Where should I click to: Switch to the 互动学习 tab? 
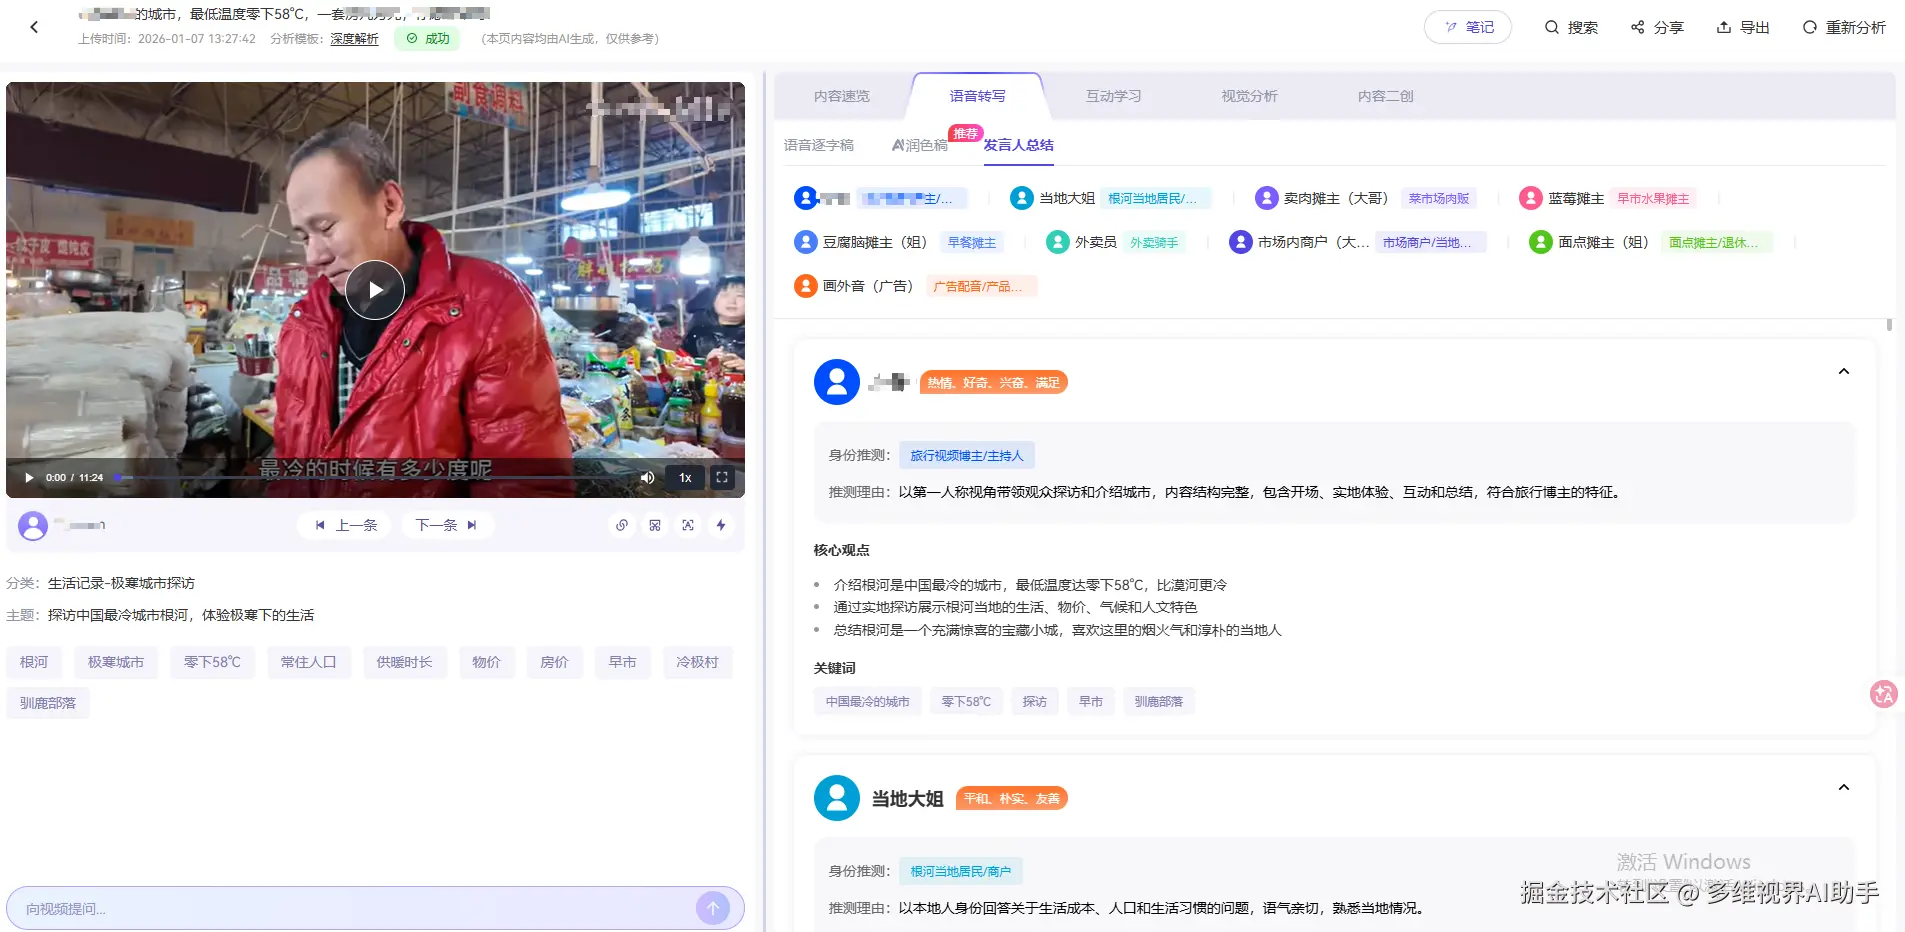(1111, 95)
